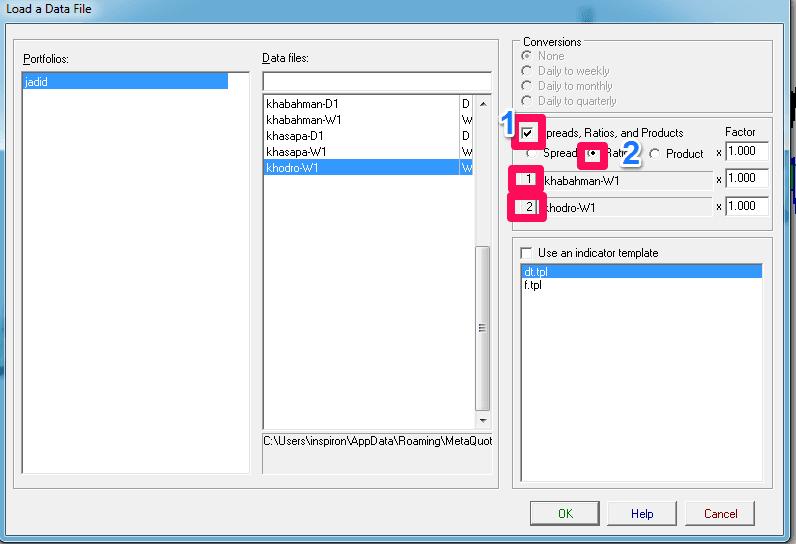The height and width of the screenshot is (544, 796).
Task: Click button 1 to assign first file
Action: (x=527, y=179)
